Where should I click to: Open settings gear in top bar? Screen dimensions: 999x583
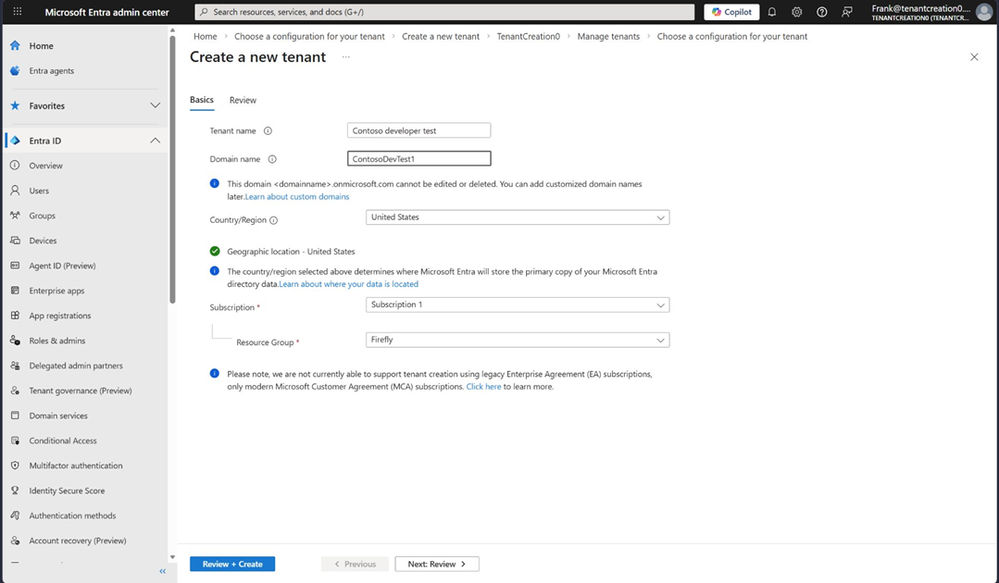tap(796, 11)
